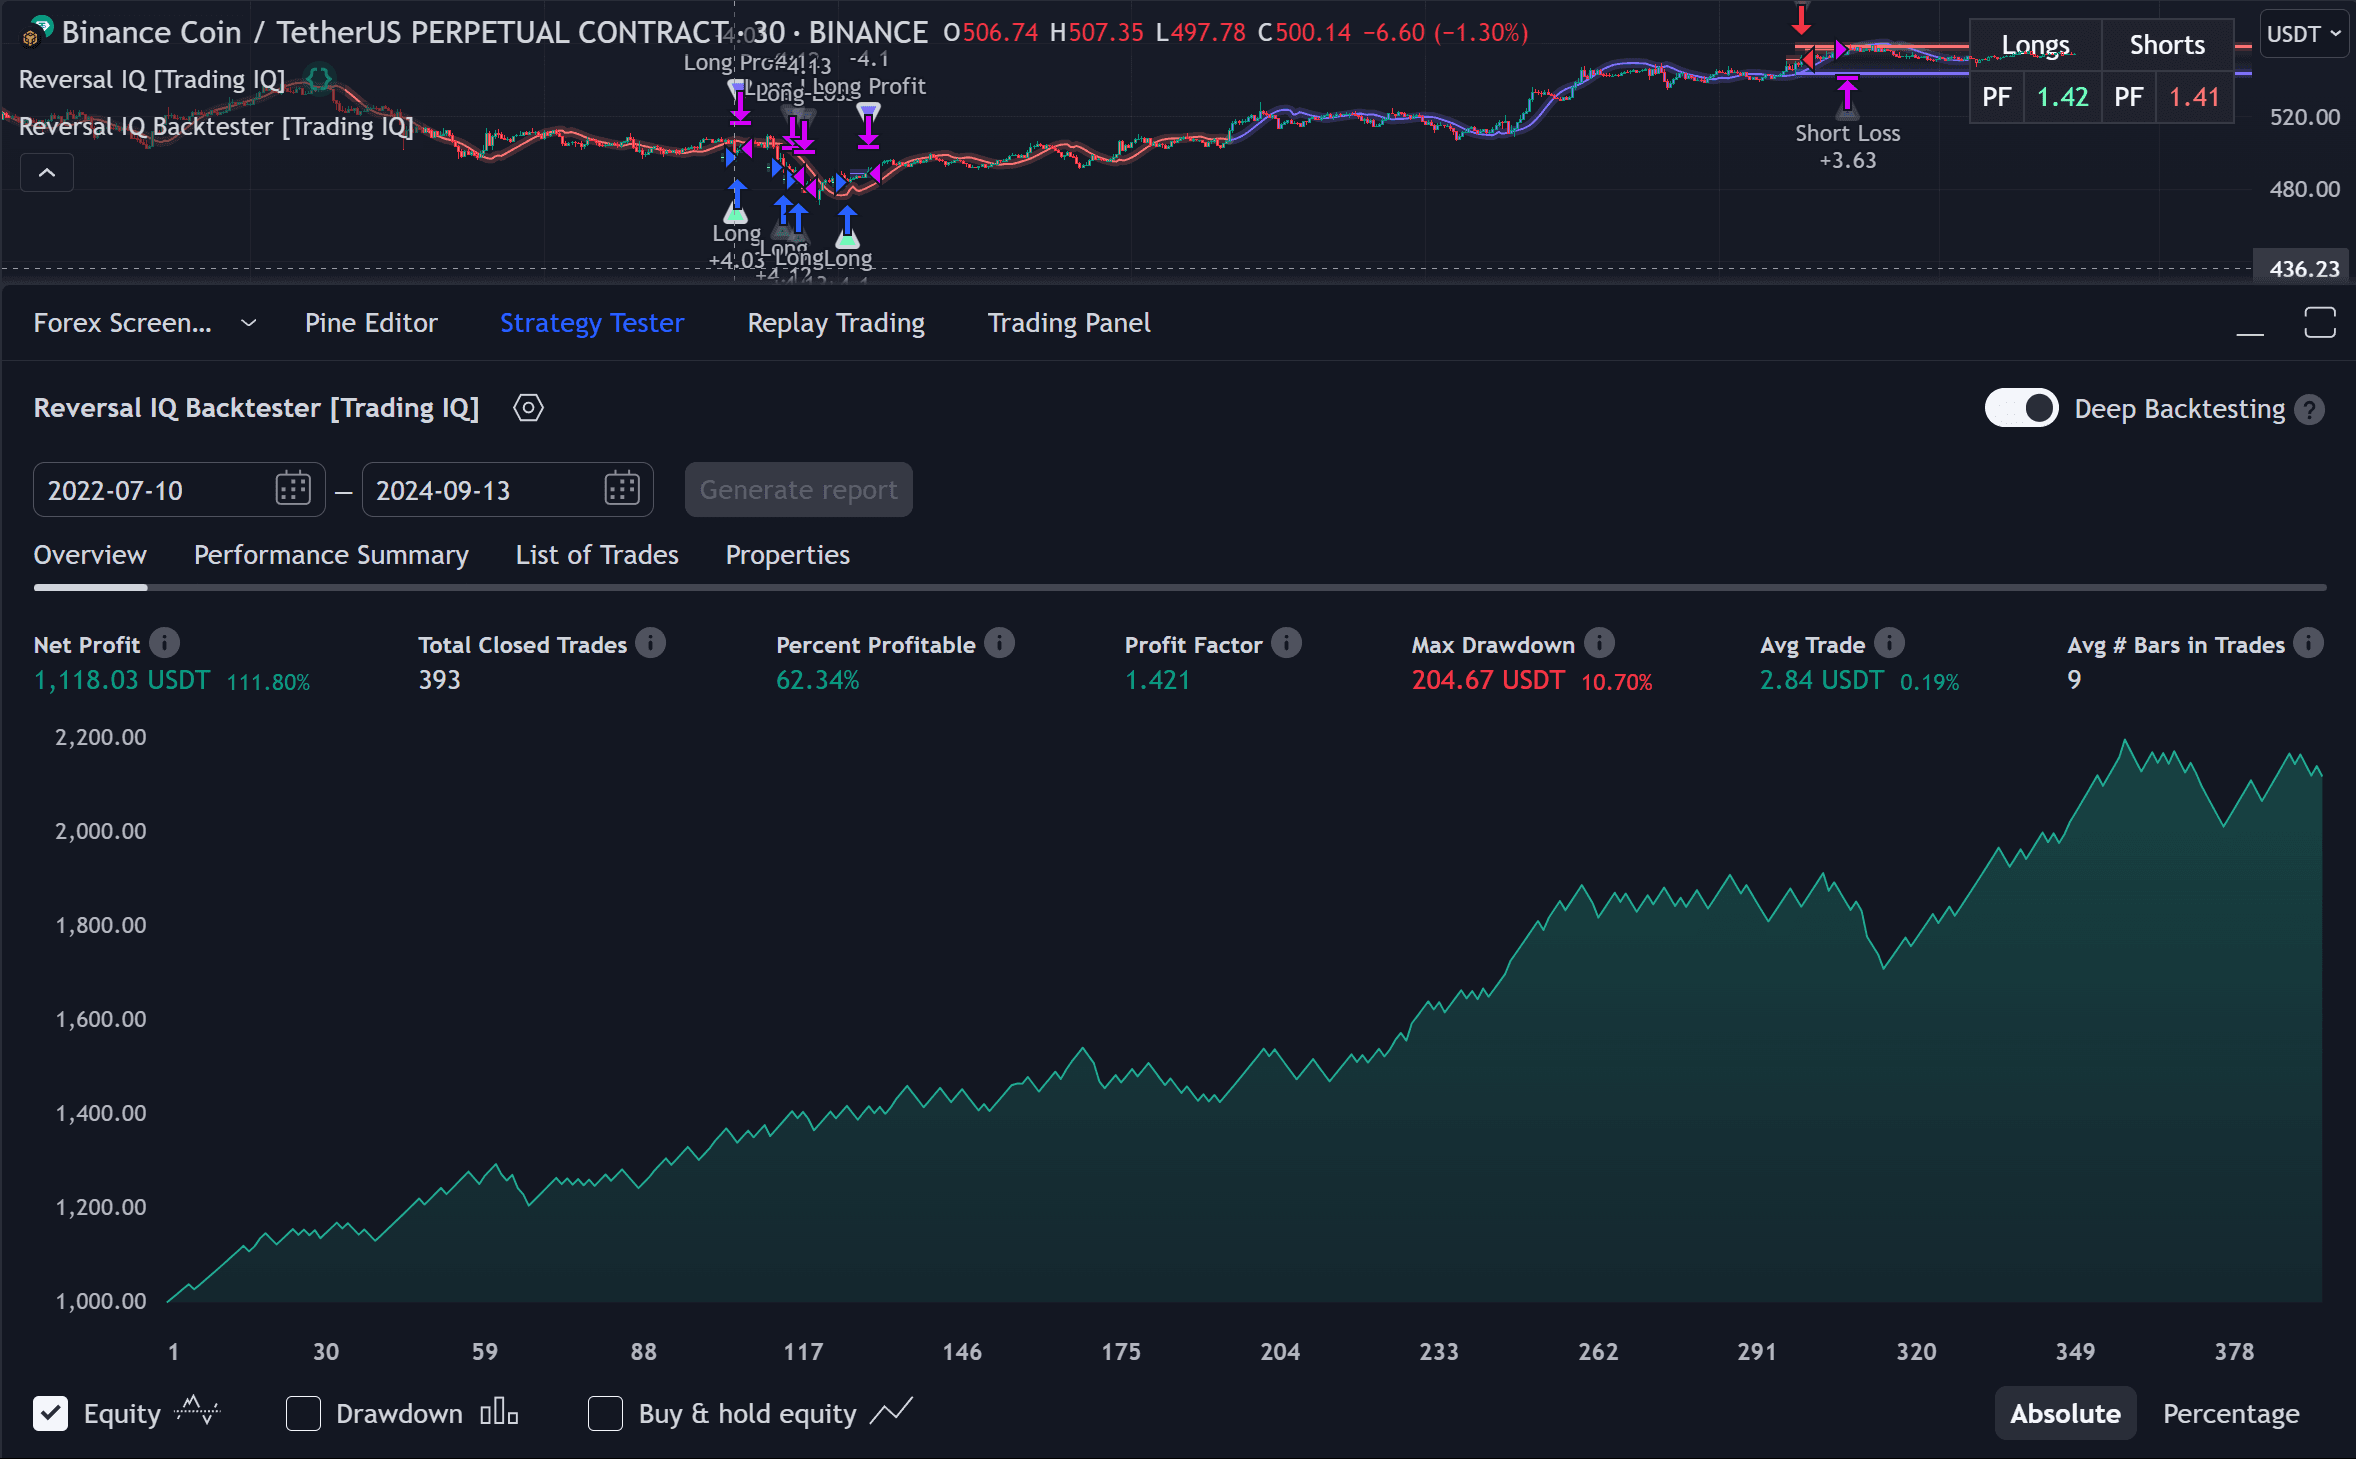Open Deep Backtesting help question mark
This screenshot has height=1459, width=2356.
point(2310,409)
